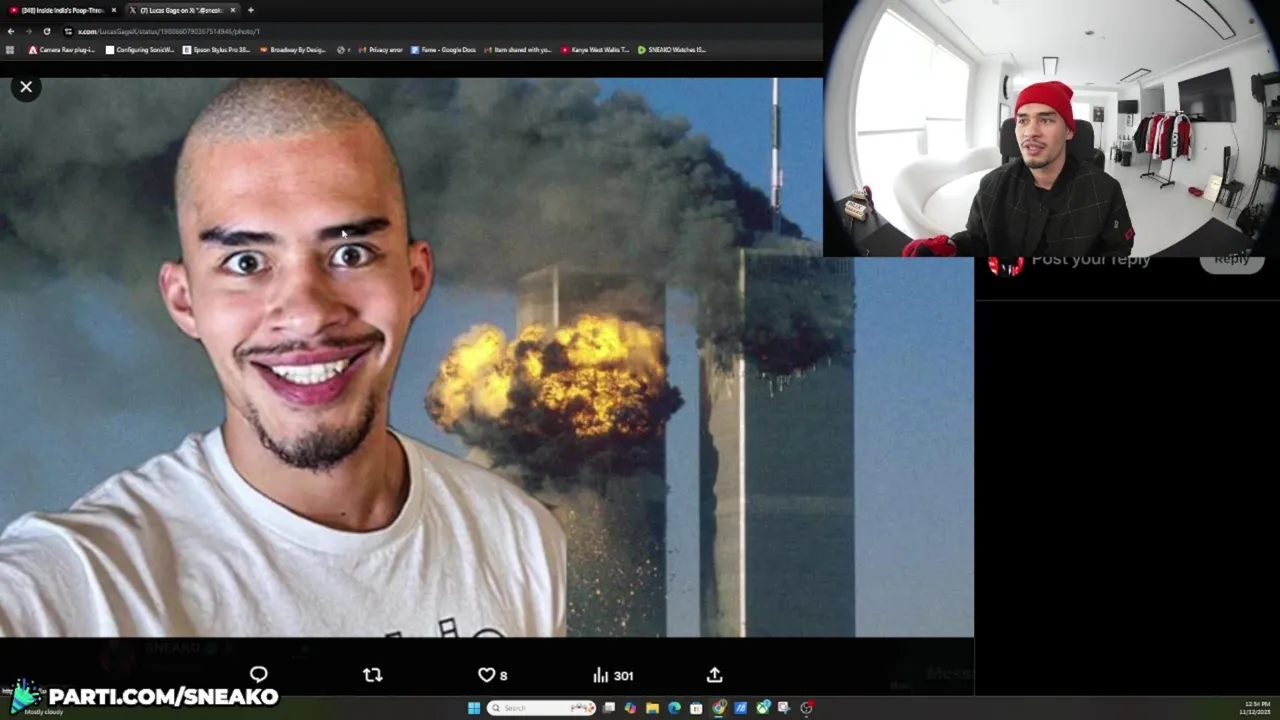
Task: Open the SNEAKO Watches bookmark
Action: pos(672,49)
